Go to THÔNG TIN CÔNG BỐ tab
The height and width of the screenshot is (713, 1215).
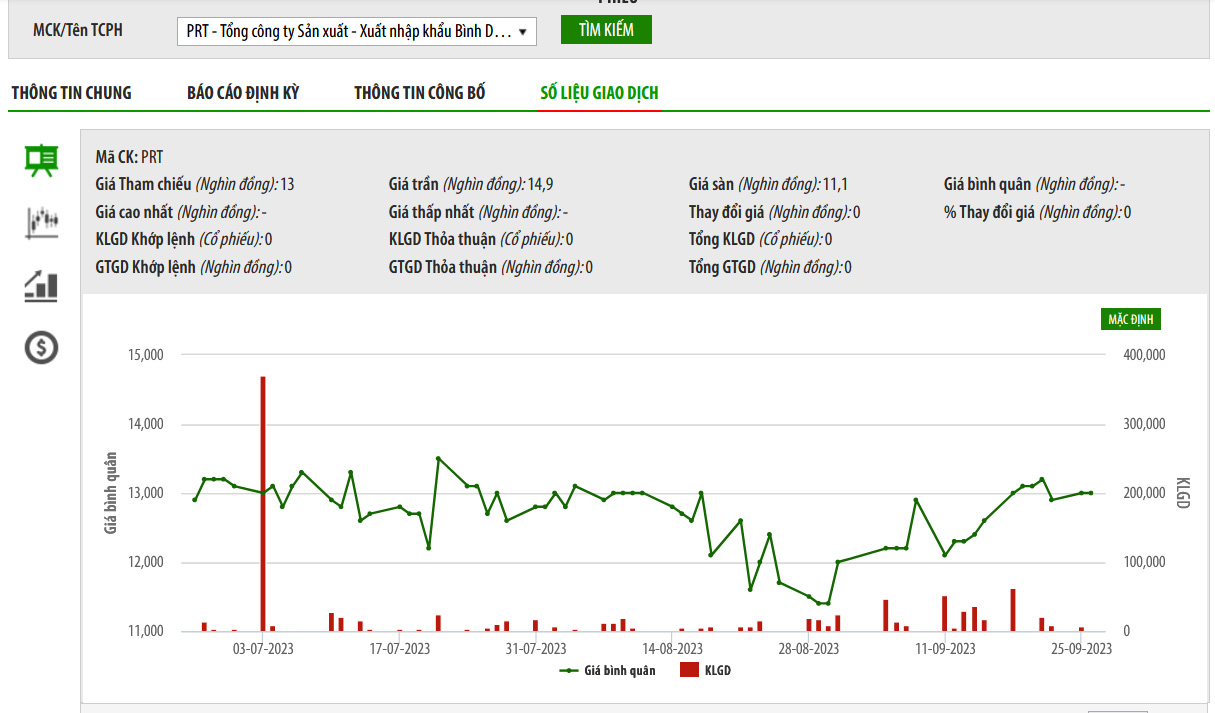(x=420, y=93)
